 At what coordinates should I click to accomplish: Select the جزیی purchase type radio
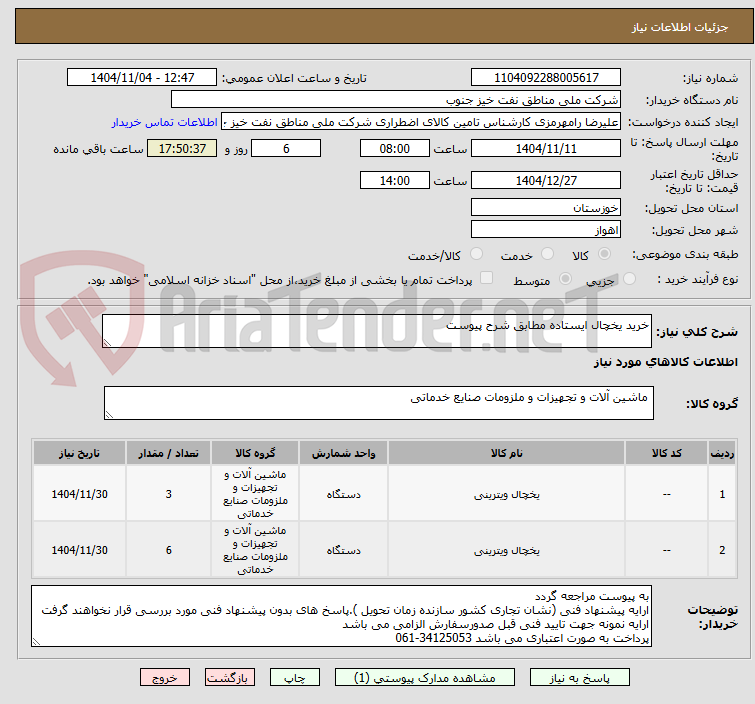point(629,278)
